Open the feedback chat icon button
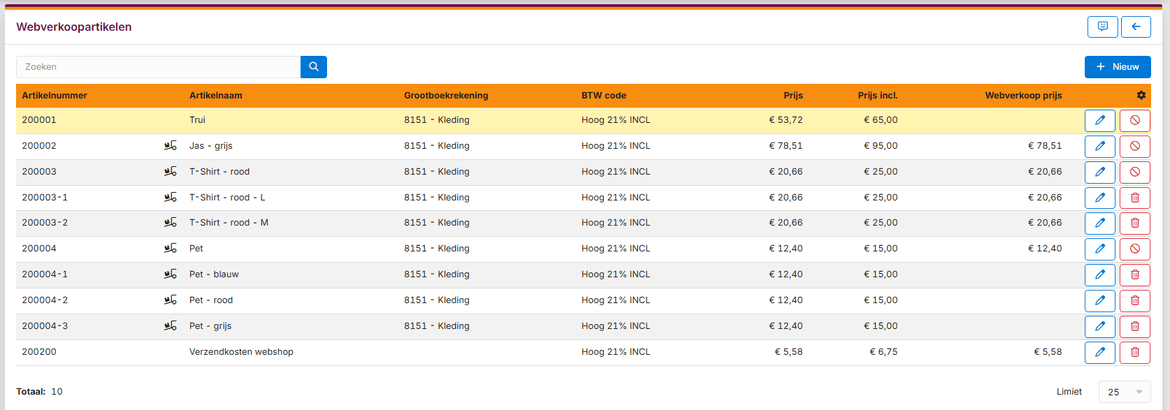 1102,27
